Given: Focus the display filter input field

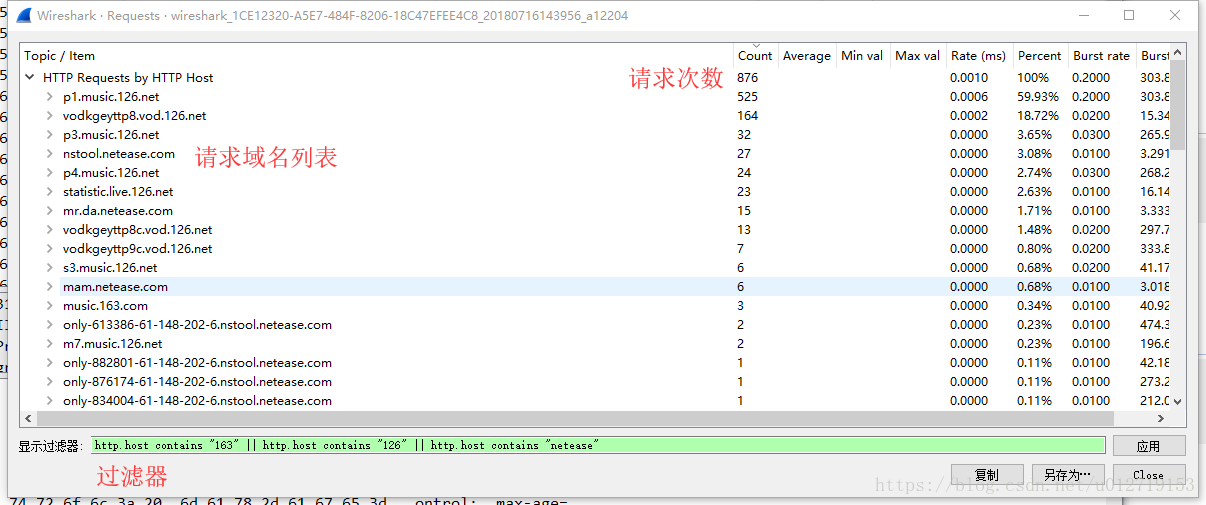Looking at the screenshot, I should click(x=598, y=446).
